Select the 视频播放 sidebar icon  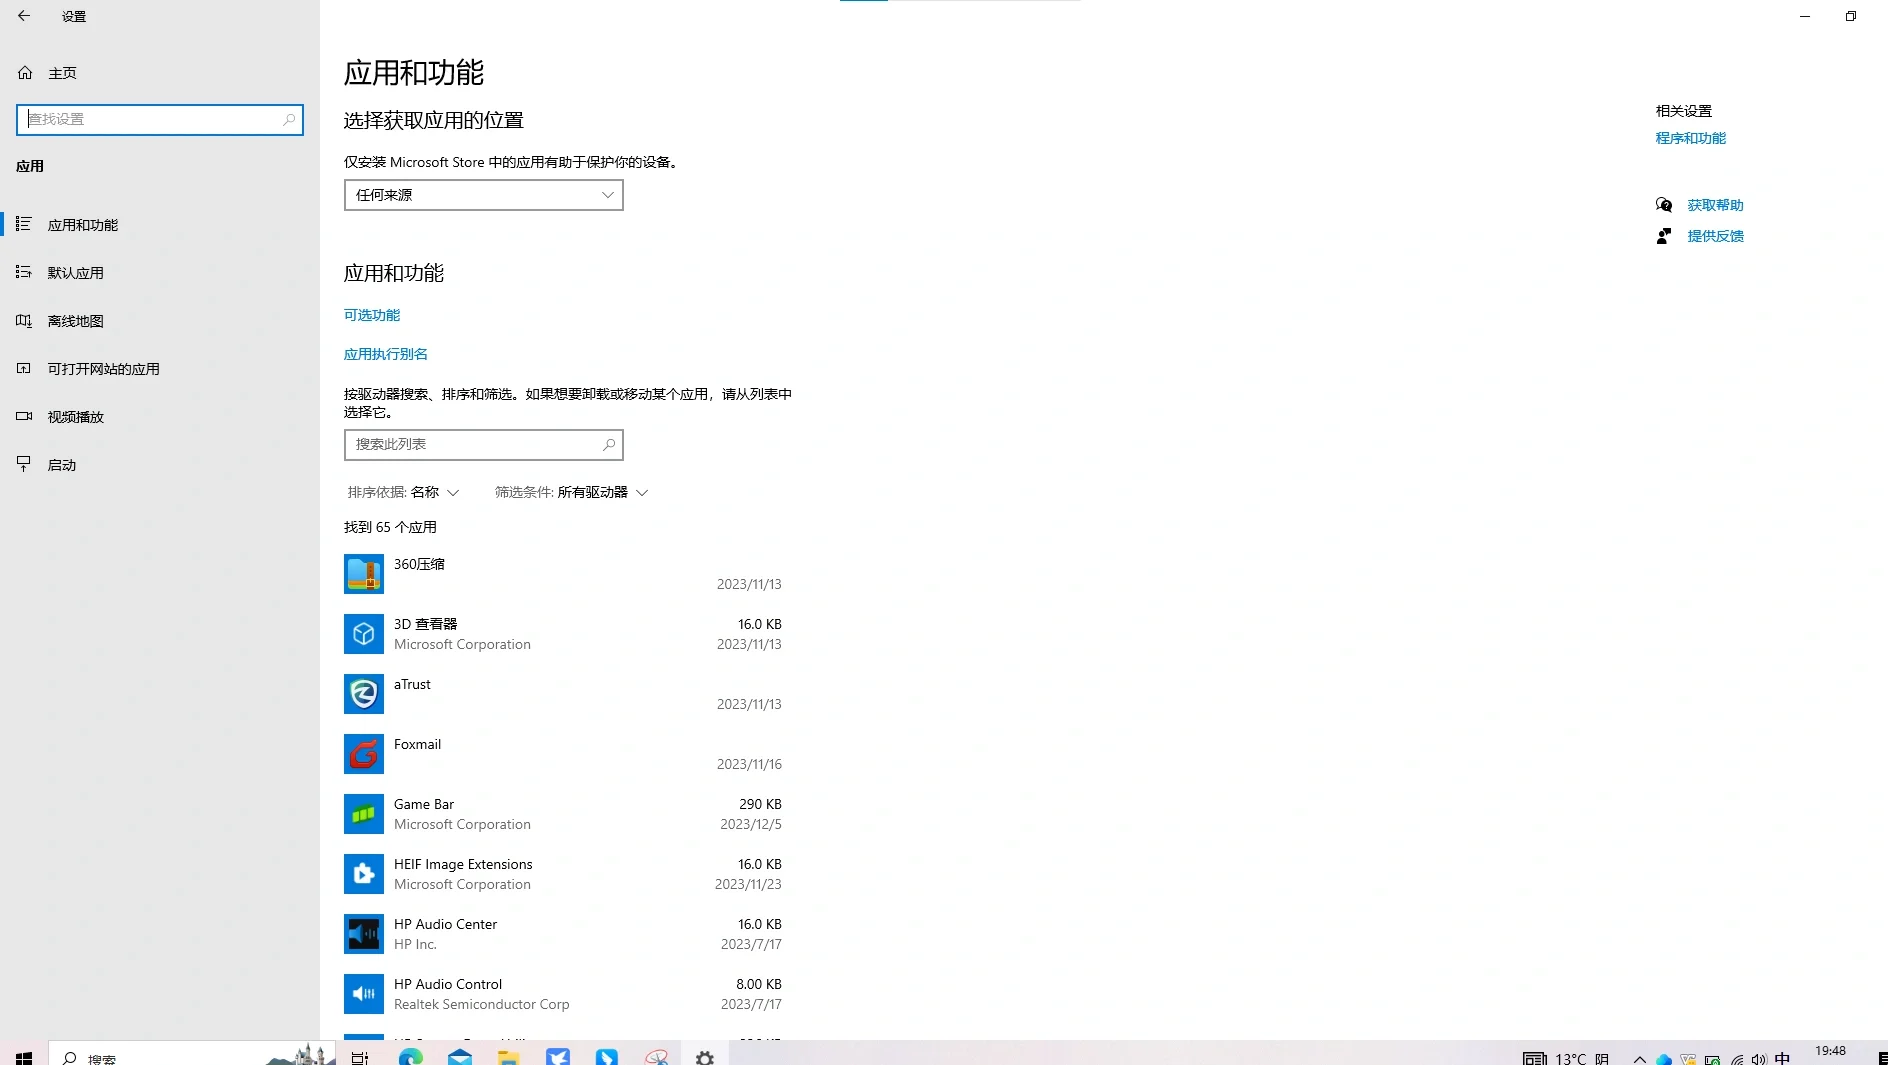[24, 416]
